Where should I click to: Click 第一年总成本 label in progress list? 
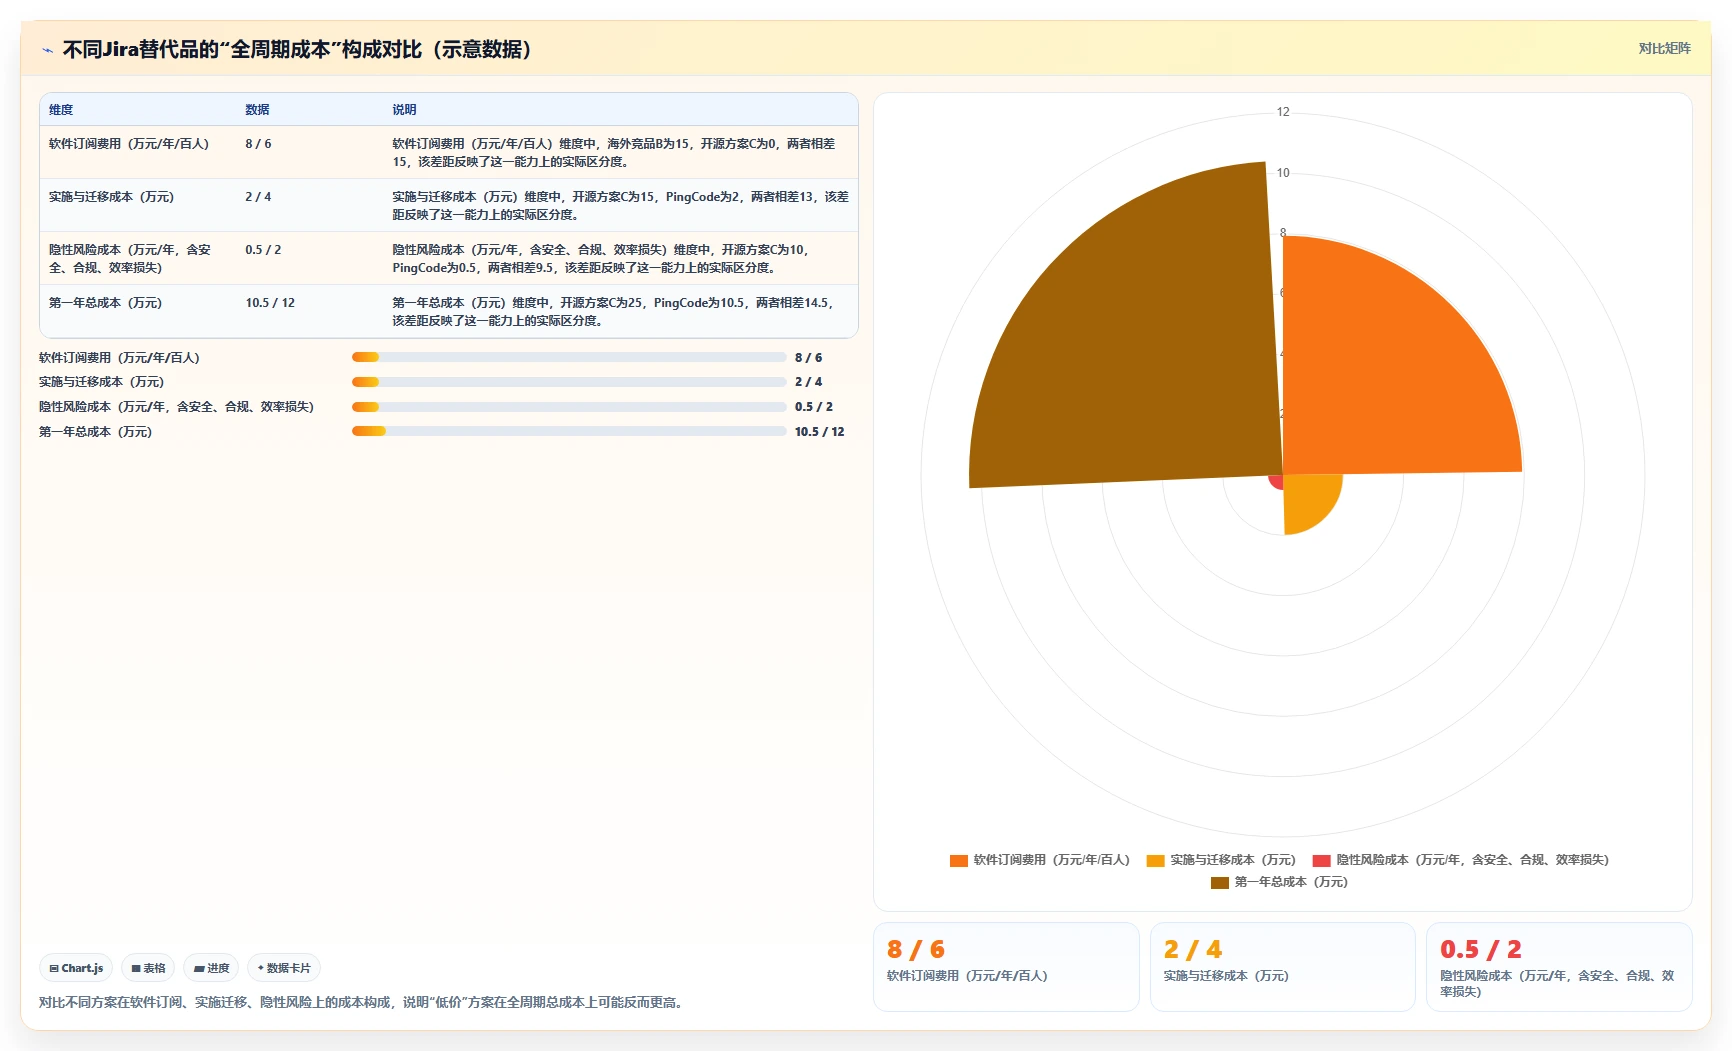click(95, 432)
